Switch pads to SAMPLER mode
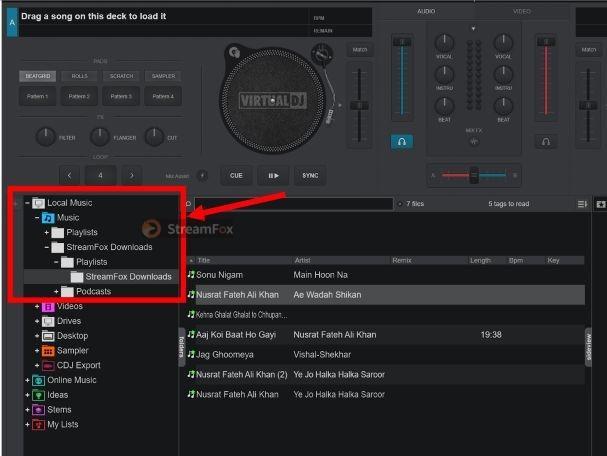Viewport: 607px width, 456px height. [x=163, y=76]
